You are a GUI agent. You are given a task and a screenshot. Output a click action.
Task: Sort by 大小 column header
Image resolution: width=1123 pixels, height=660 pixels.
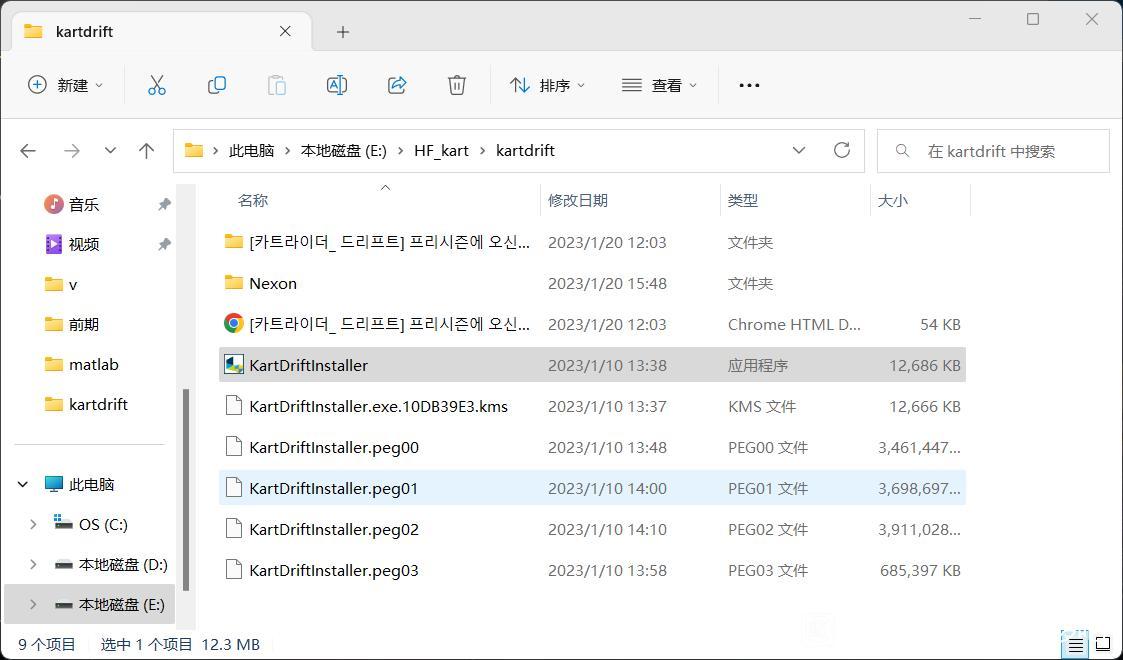click(893, 200)
